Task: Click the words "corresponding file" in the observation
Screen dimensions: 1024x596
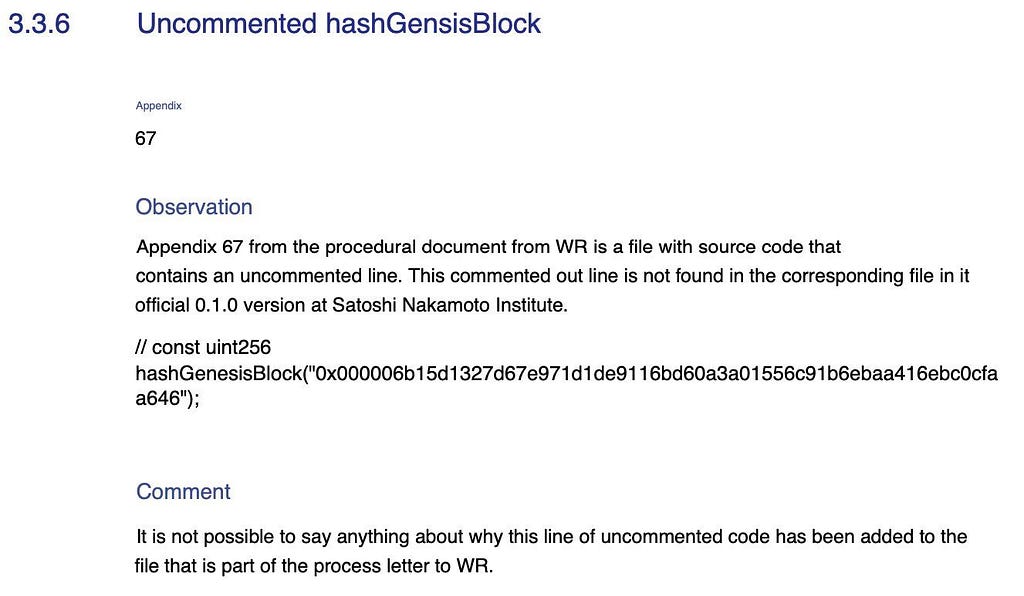Action: click(818, 275)
